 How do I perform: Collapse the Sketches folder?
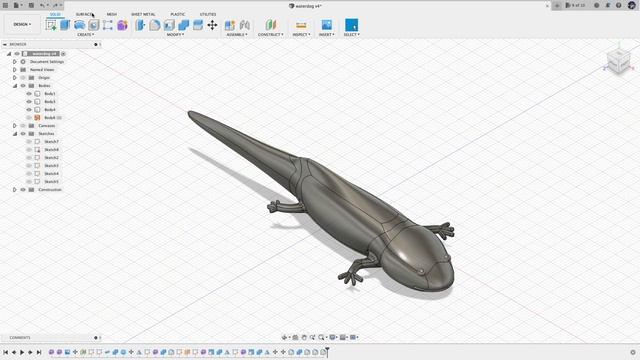[15, 133]
